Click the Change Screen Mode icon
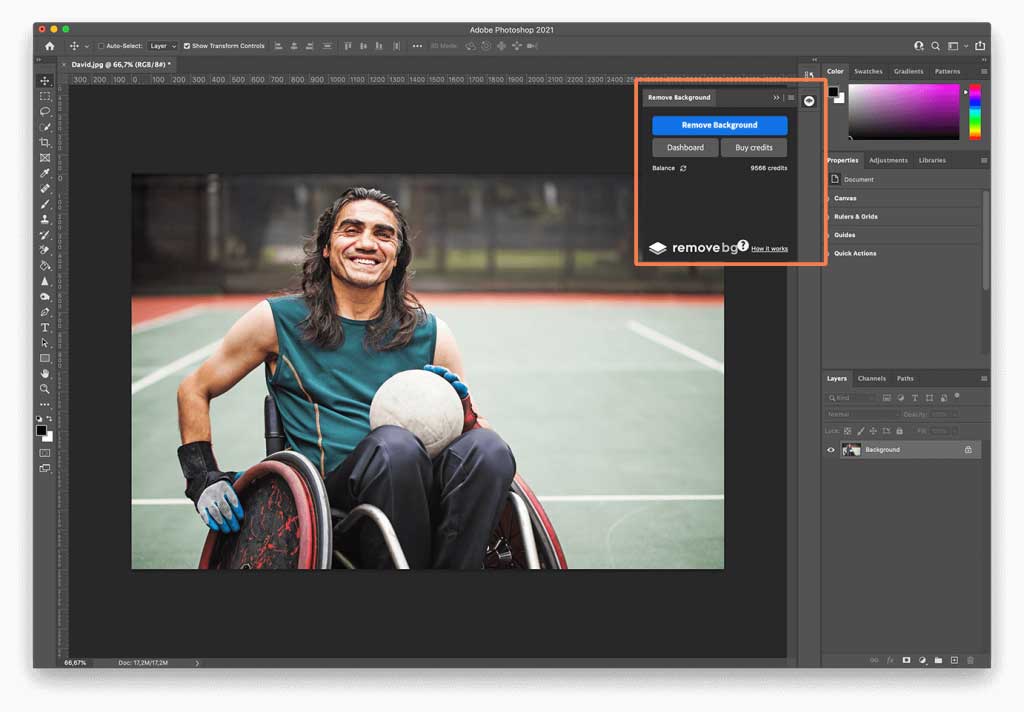 point(45,468)
